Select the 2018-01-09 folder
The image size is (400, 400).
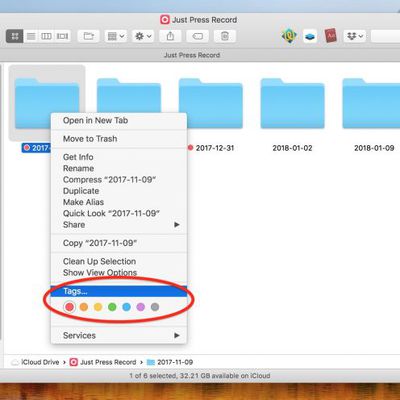pyautogui.click(x=371, y=104)
